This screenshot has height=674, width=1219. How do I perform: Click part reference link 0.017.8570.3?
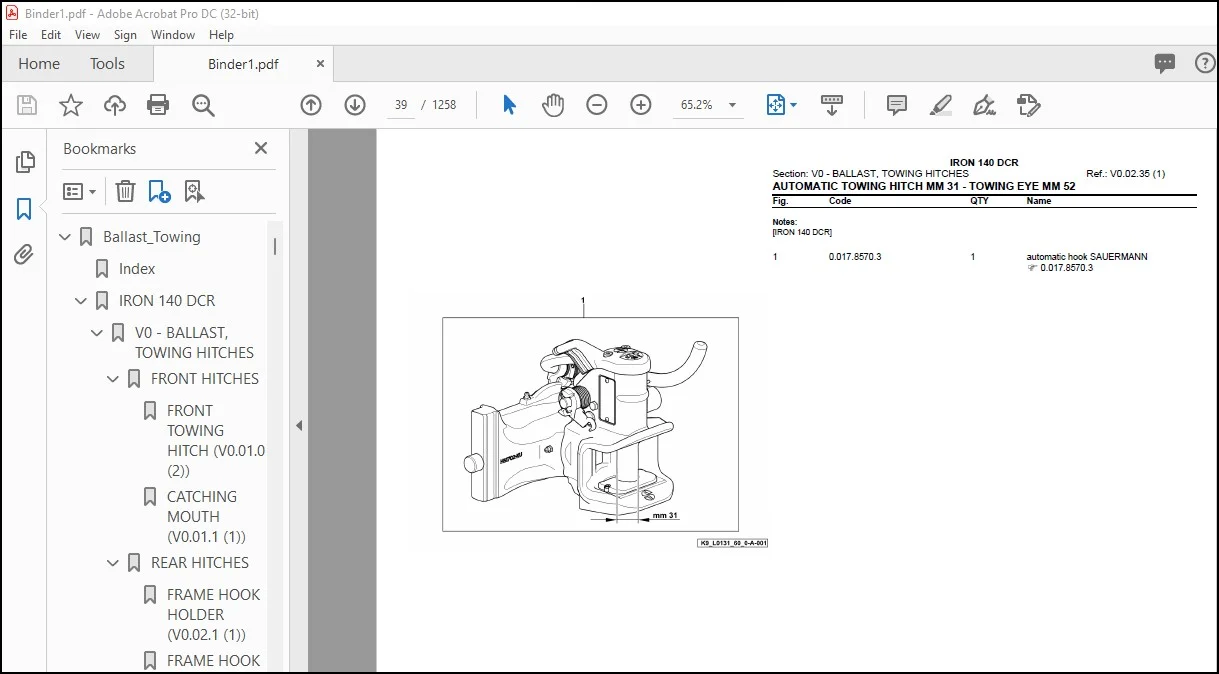click(x=1066, y=268)
